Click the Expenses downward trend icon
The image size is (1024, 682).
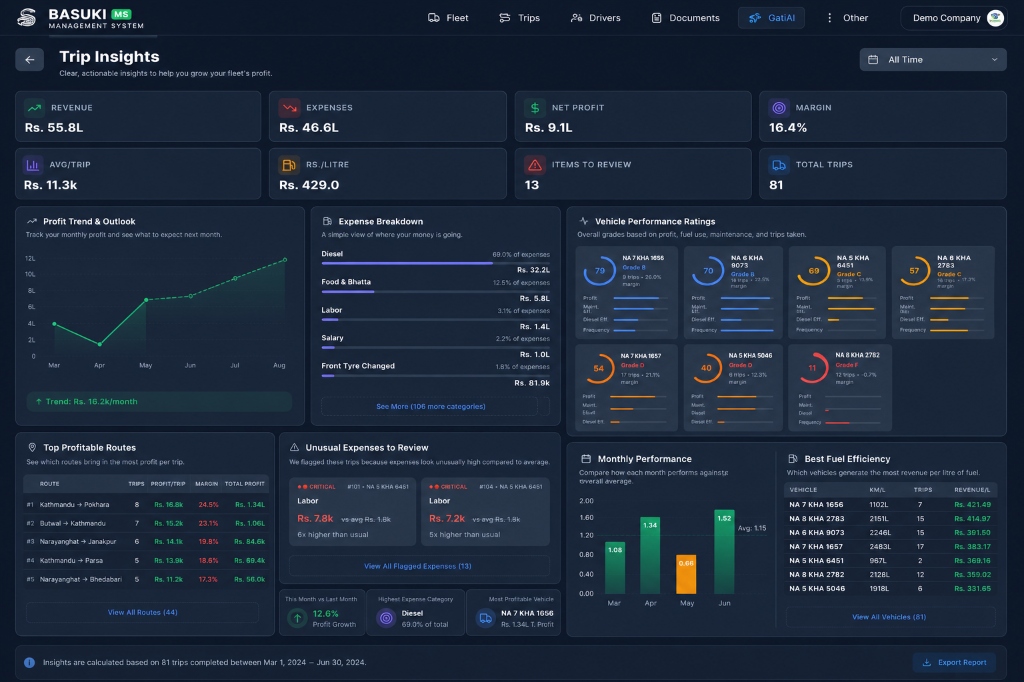[289, 108]
